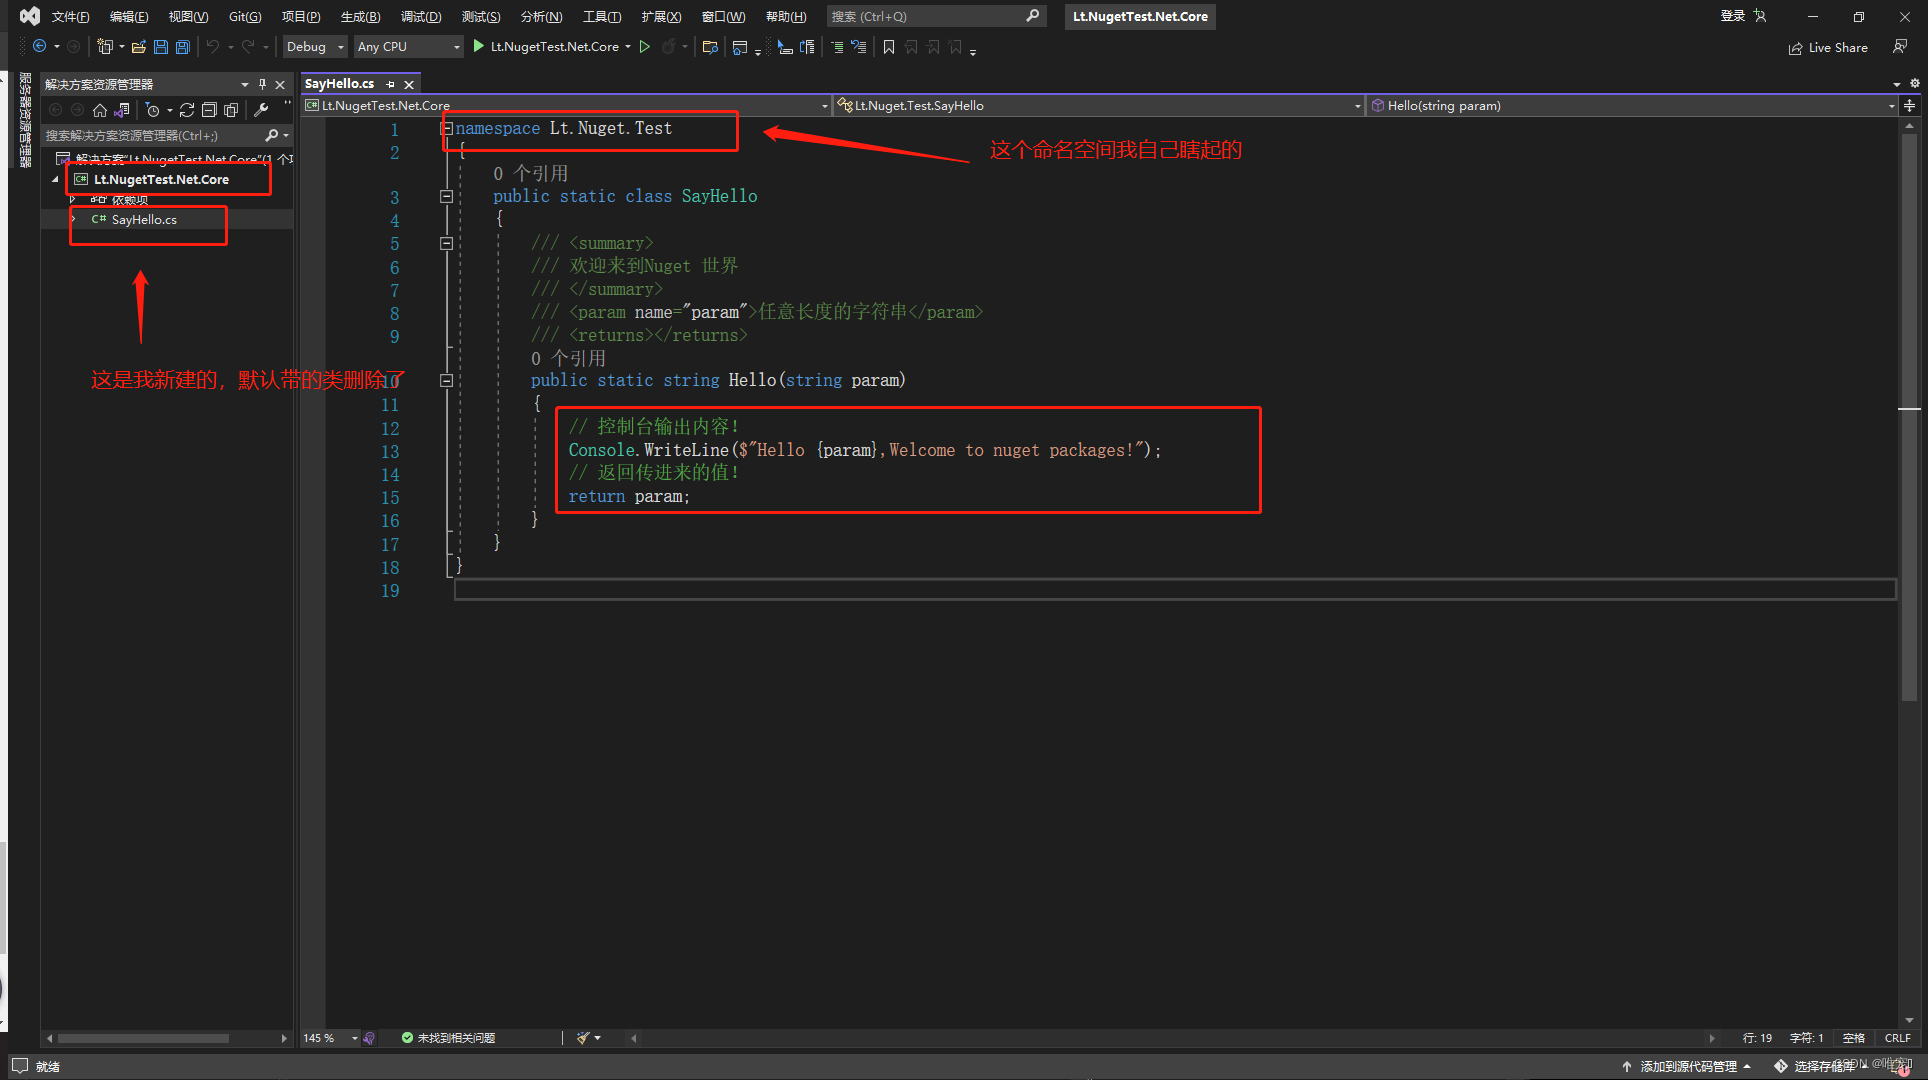Start debugging with the green Run arrow
Screen dimensions: 1928x1080
pyautogui.click(x=479, y=46)
